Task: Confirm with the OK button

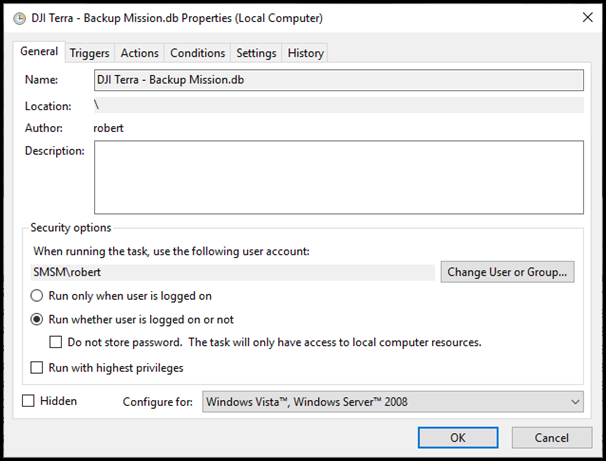Action: point(458,438)
